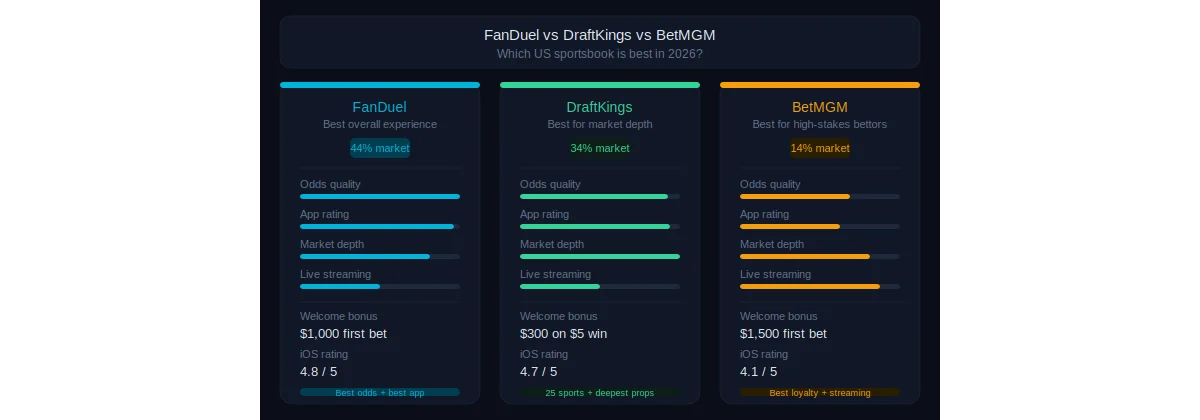Click BetMGM's Market depth bar

point(820,256)
